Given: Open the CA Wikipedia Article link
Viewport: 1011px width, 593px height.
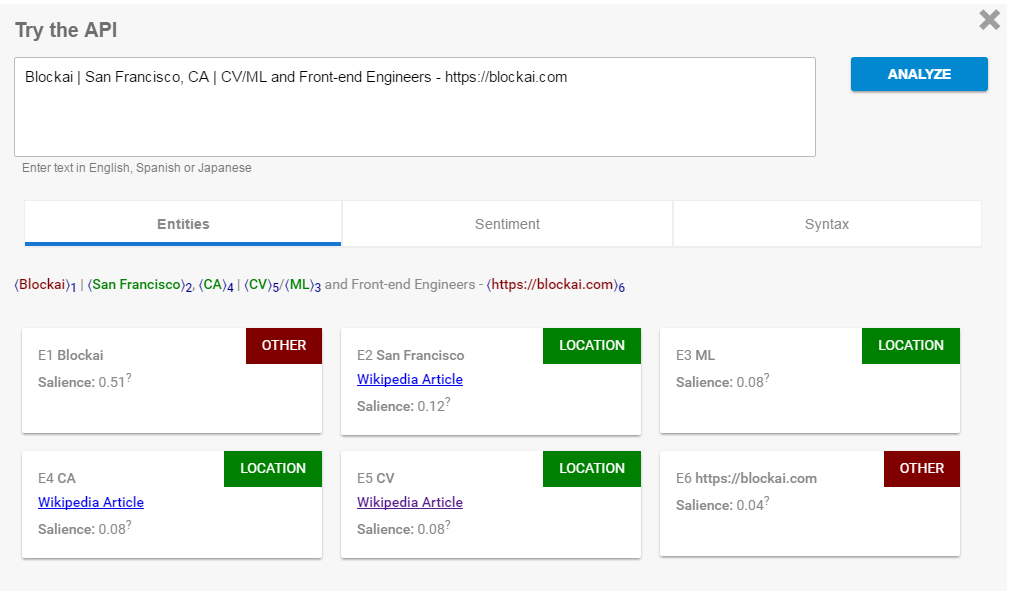Looking at the screenshot, I should pos(91,503).
